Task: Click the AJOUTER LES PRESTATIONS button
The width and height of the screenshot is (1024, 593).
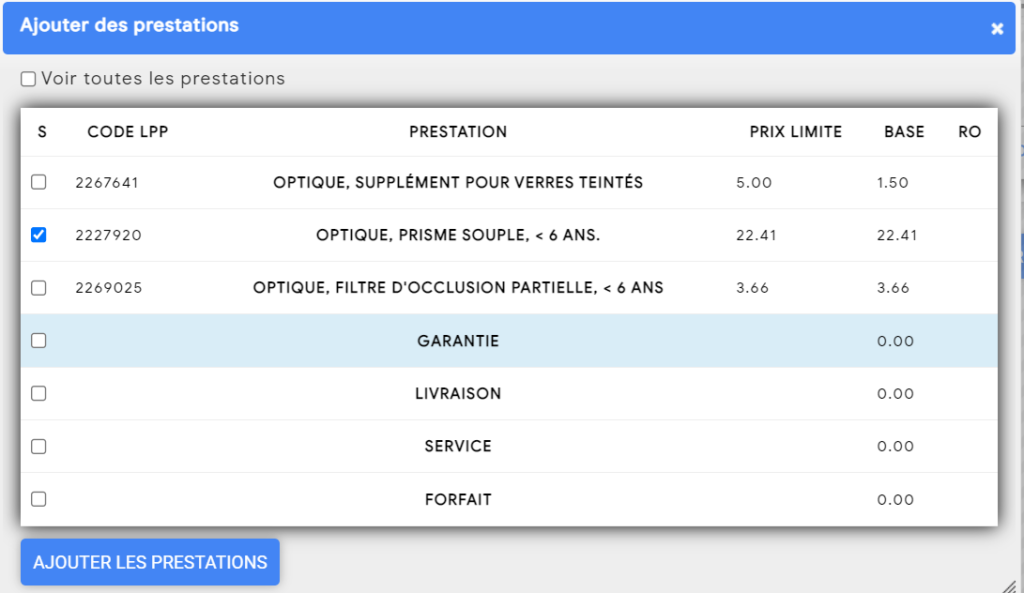Action: [x=150, y=562]
